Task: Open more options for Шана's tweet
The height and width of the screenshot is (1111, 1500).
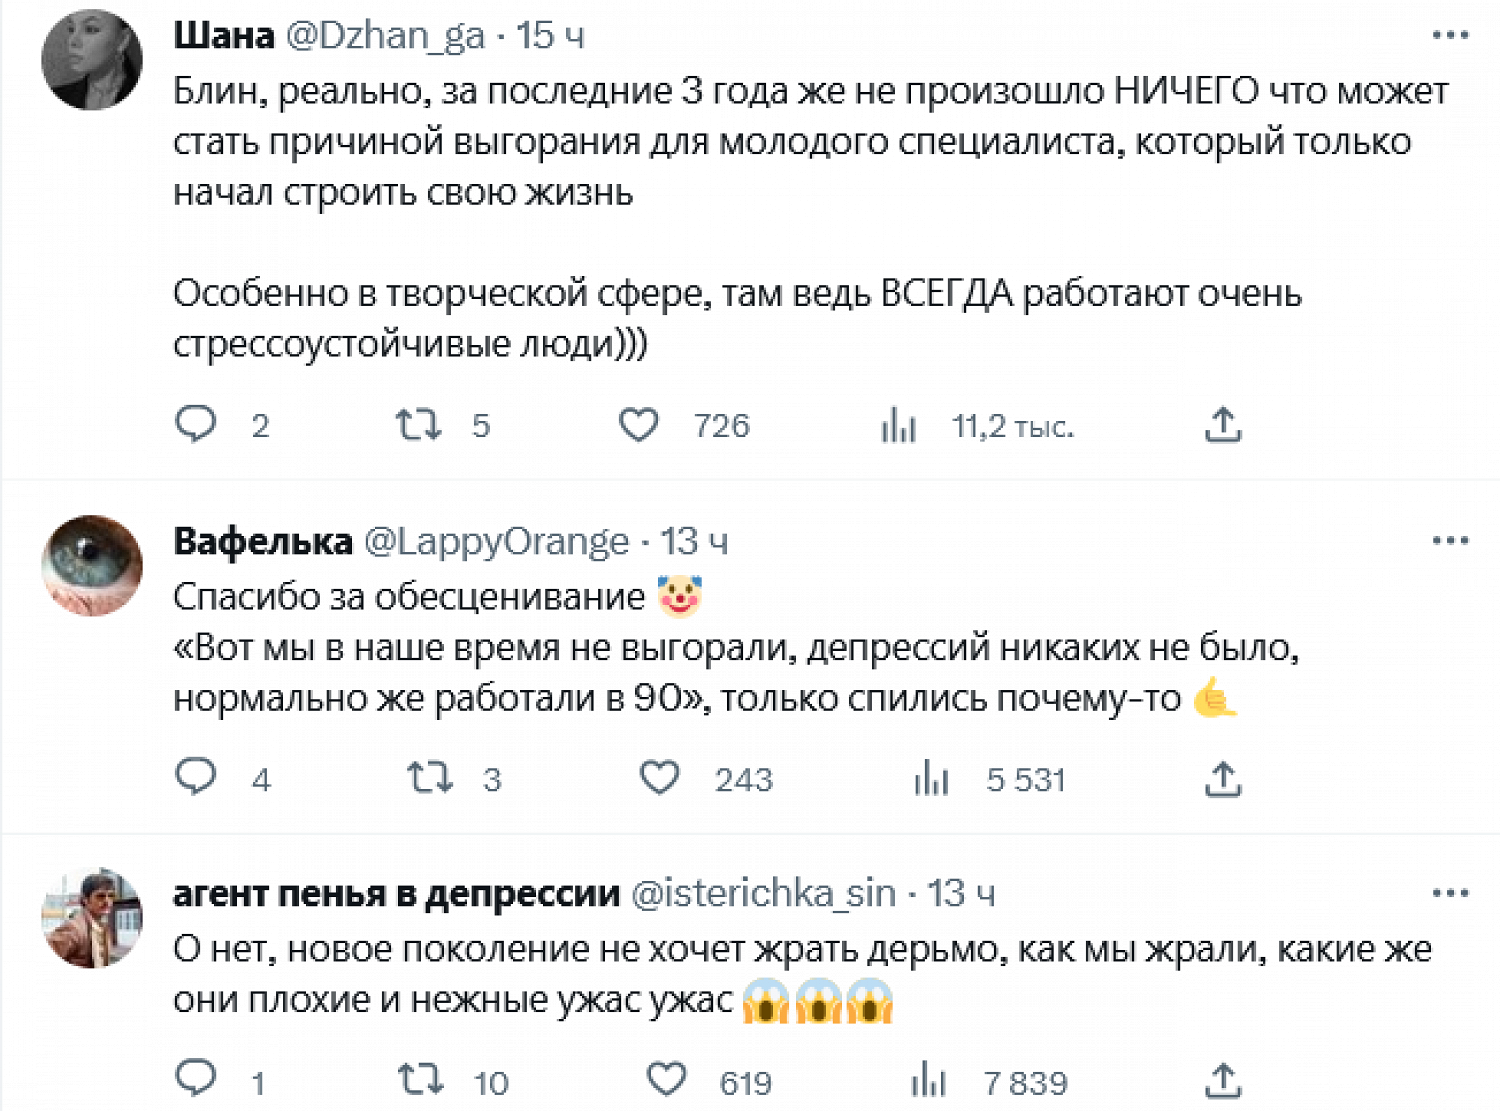Action: tap(1450, 35)
